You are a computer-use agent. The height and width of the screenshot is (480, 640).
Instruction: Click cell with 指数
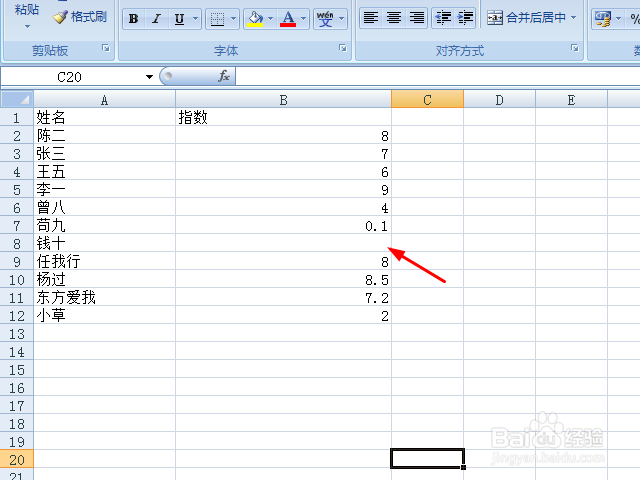click(x=283, y=117)
